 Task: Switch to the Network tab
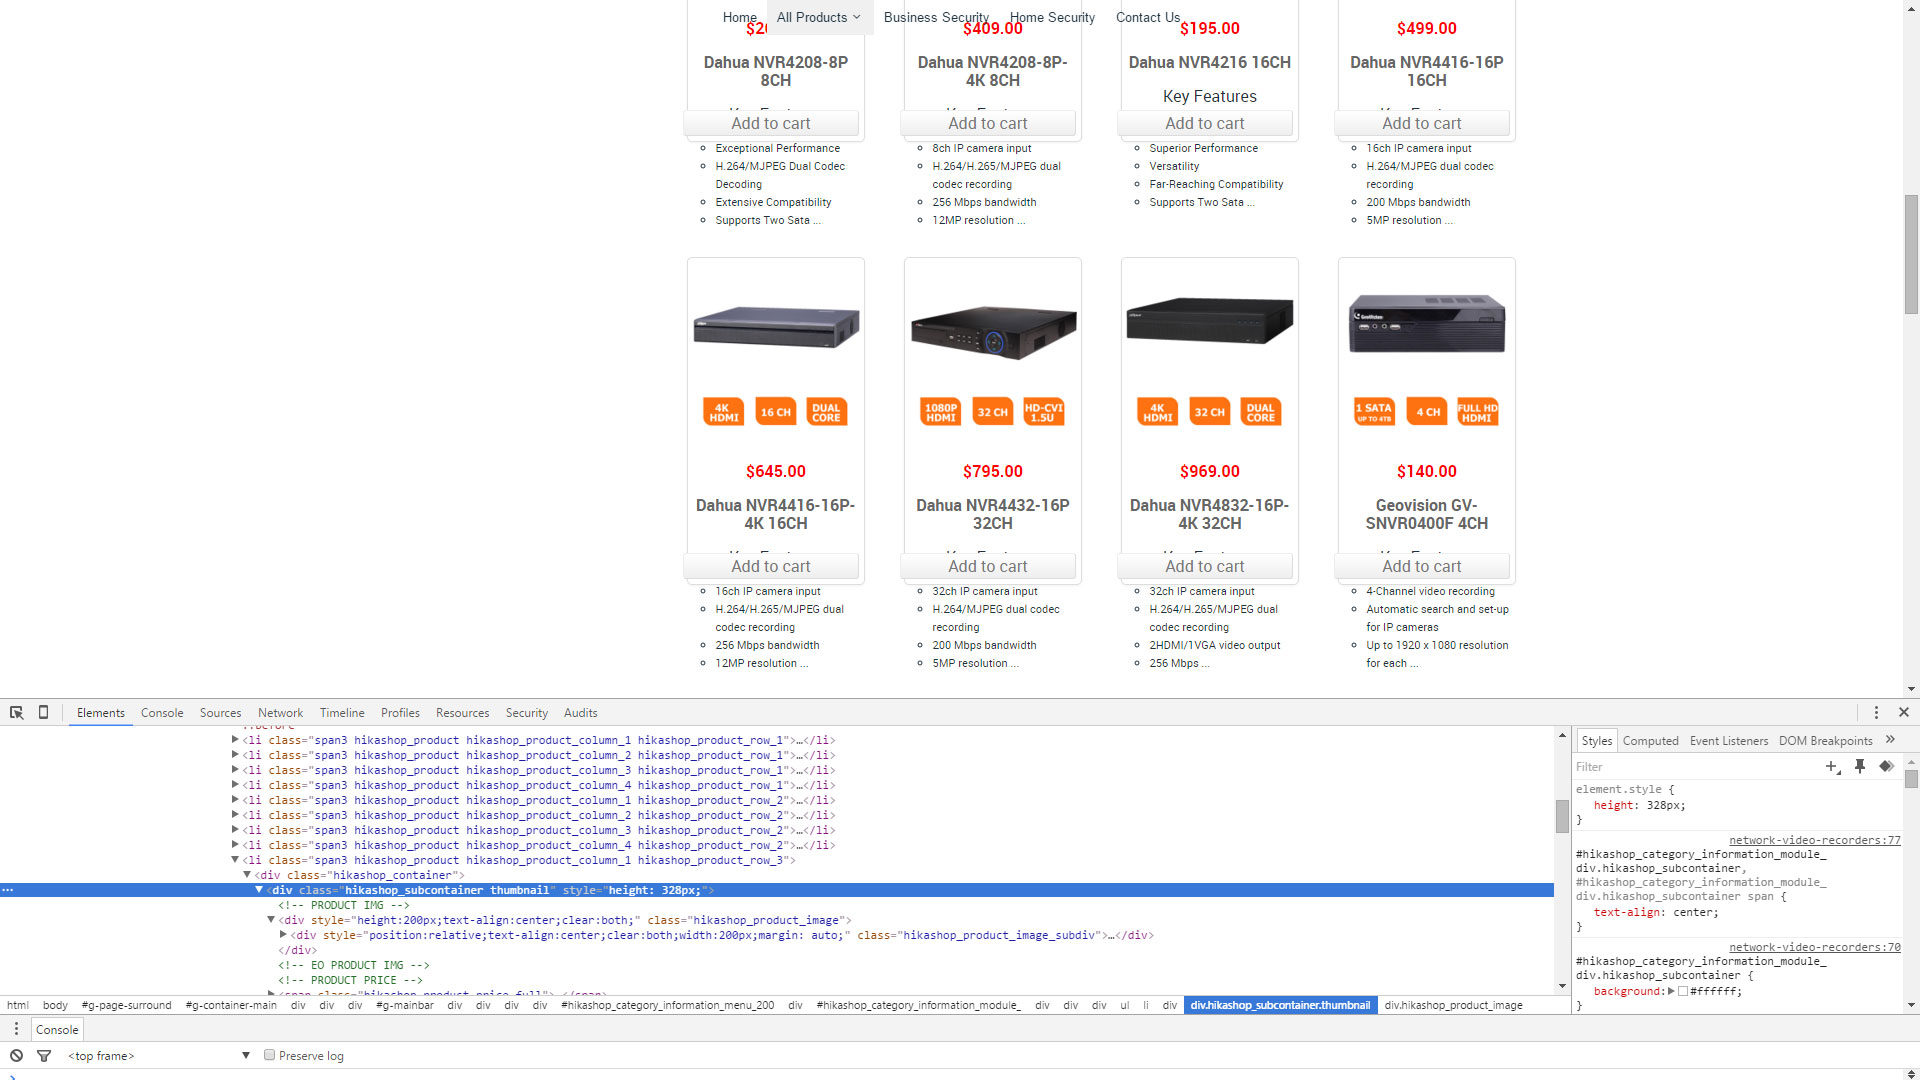tap(280, 713)
